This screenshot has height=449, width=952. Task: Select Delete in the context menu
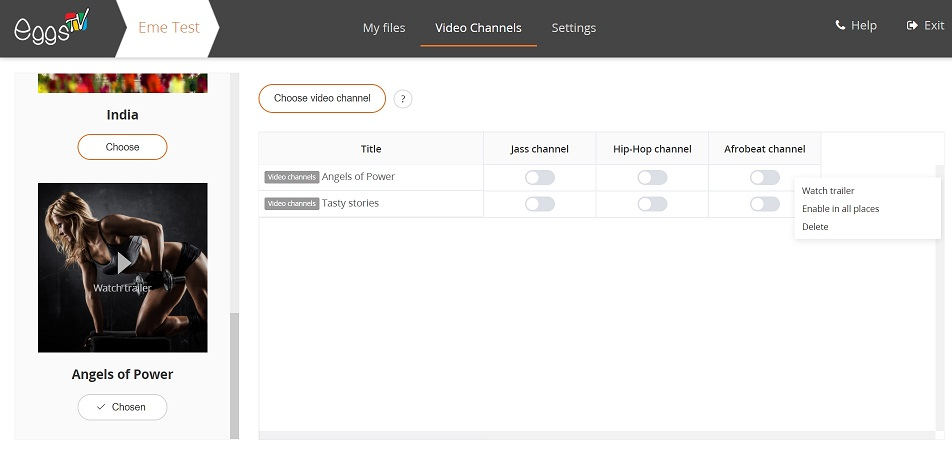coord(815,227)
